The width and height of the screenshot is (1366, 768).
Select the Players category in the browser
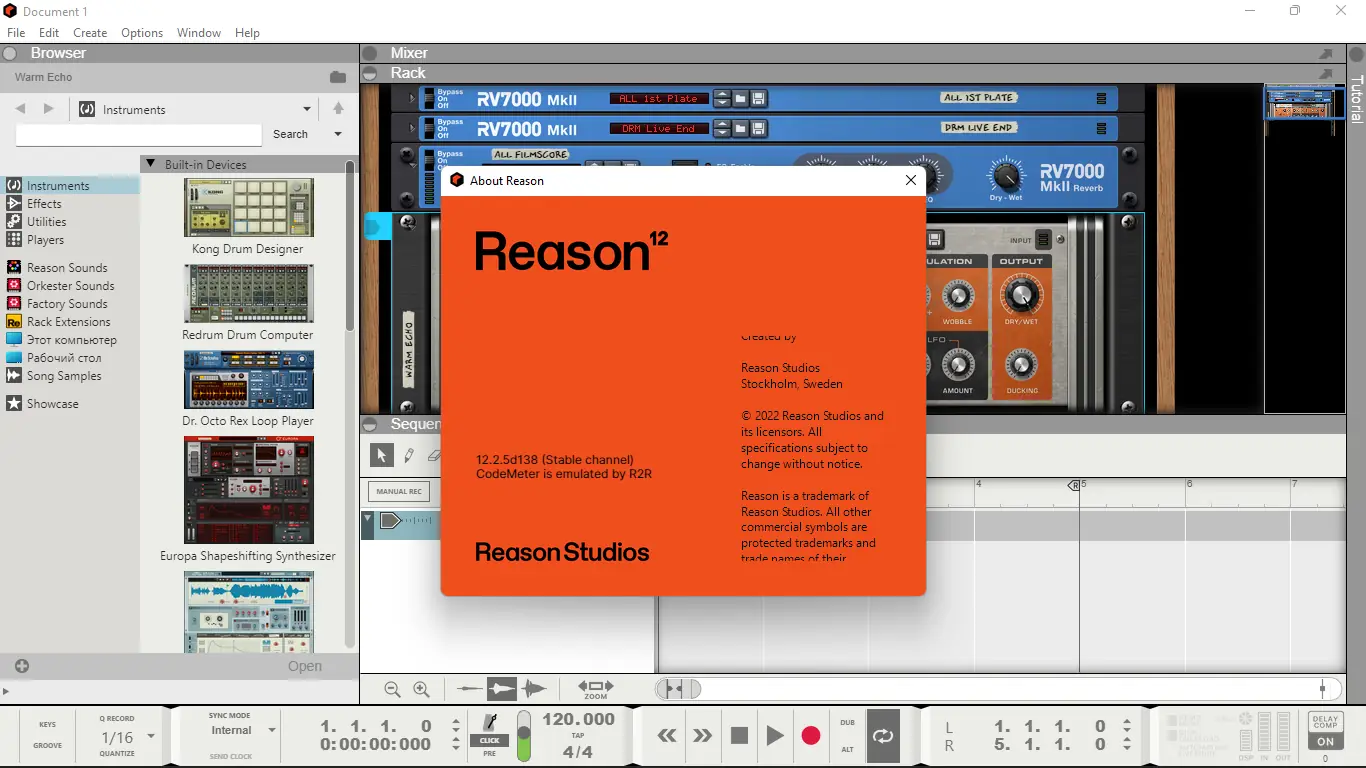[x=45, y=240]
